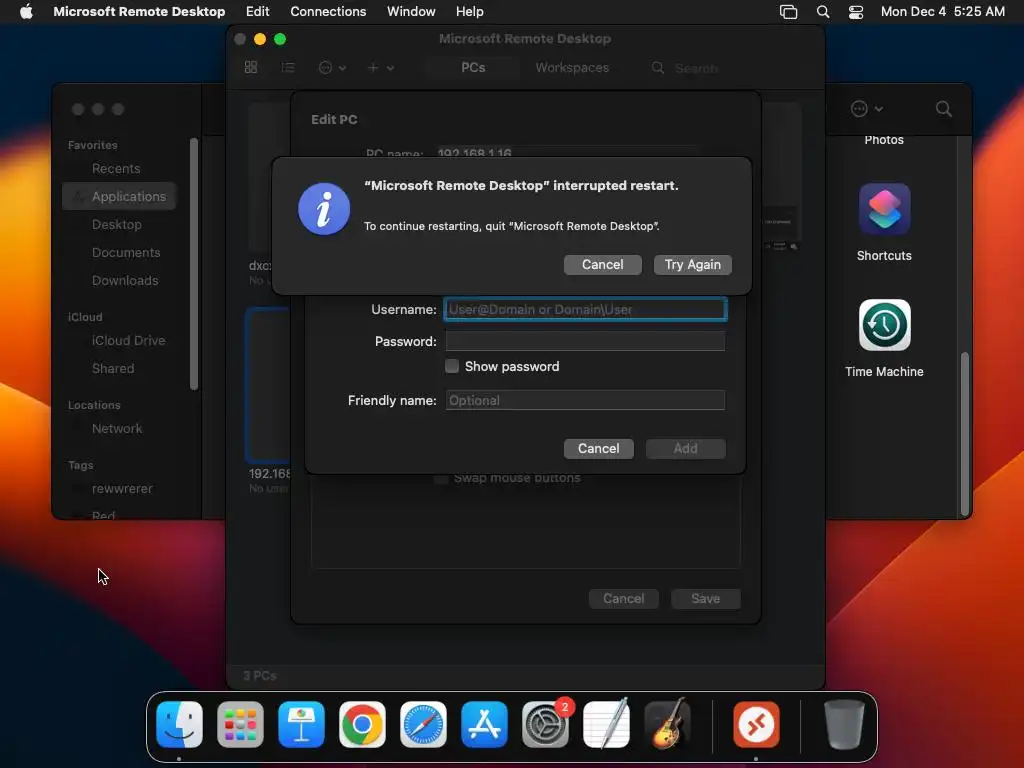Click Cancel in the Edit PC dialog
This screenshot has width=1024, height=768.
point(624,599)
